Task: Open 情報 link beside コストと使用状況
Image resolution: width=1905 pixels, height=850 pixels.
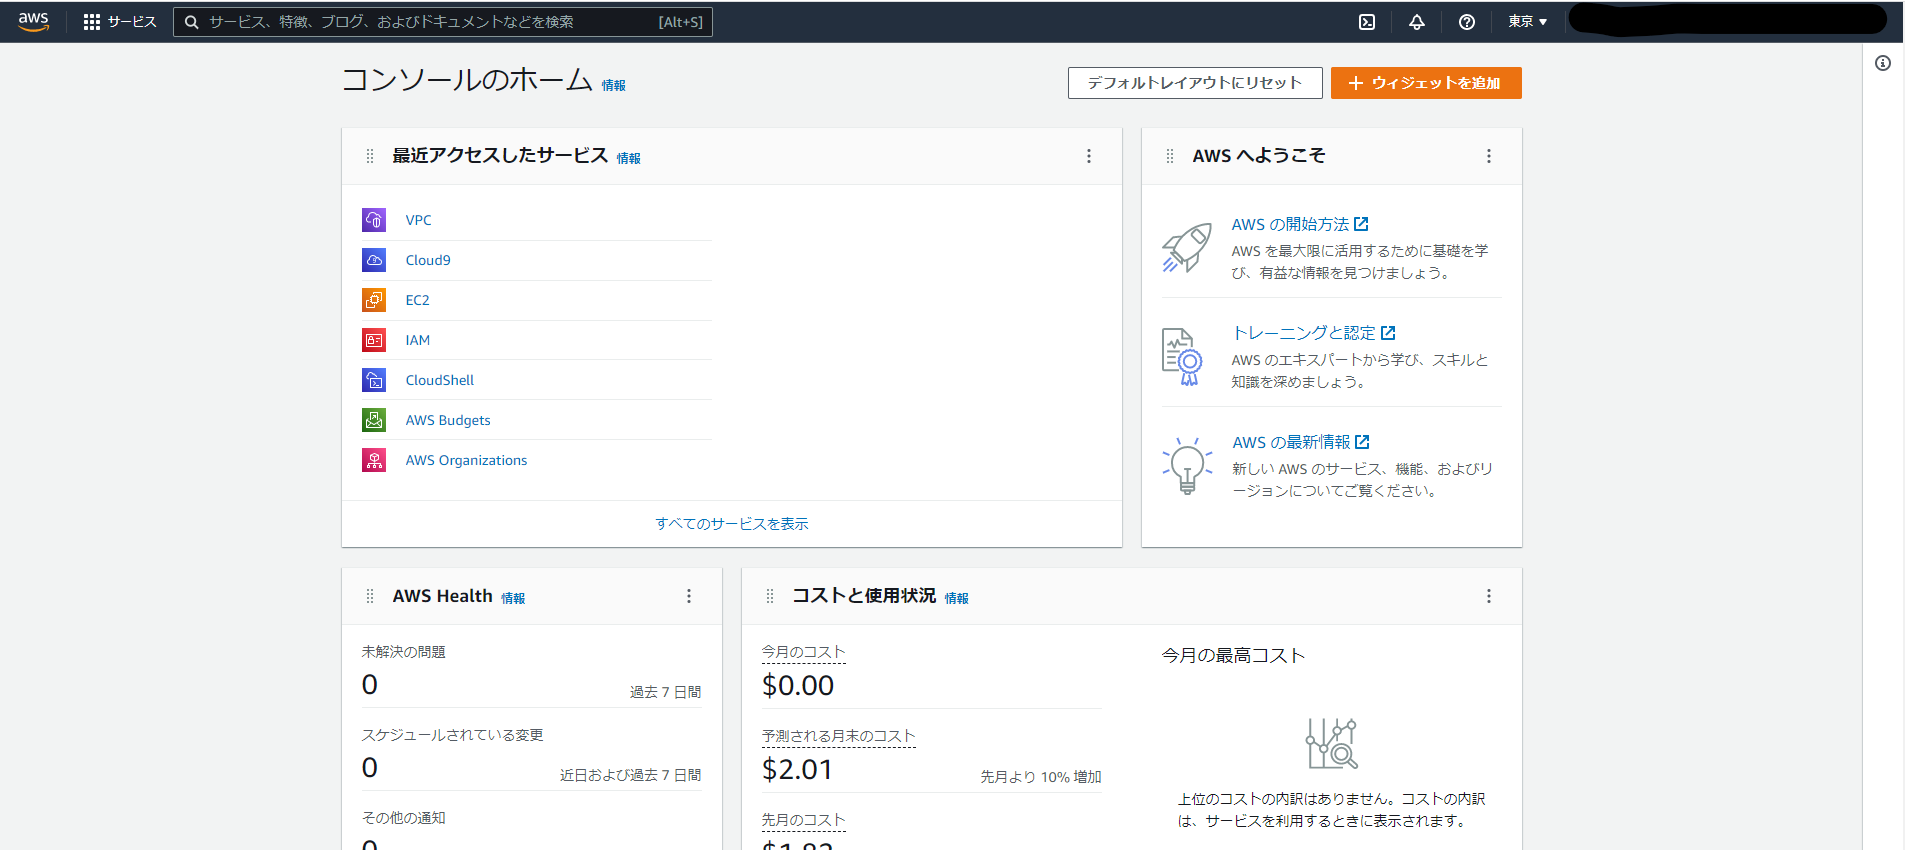Action: point(957,598)
